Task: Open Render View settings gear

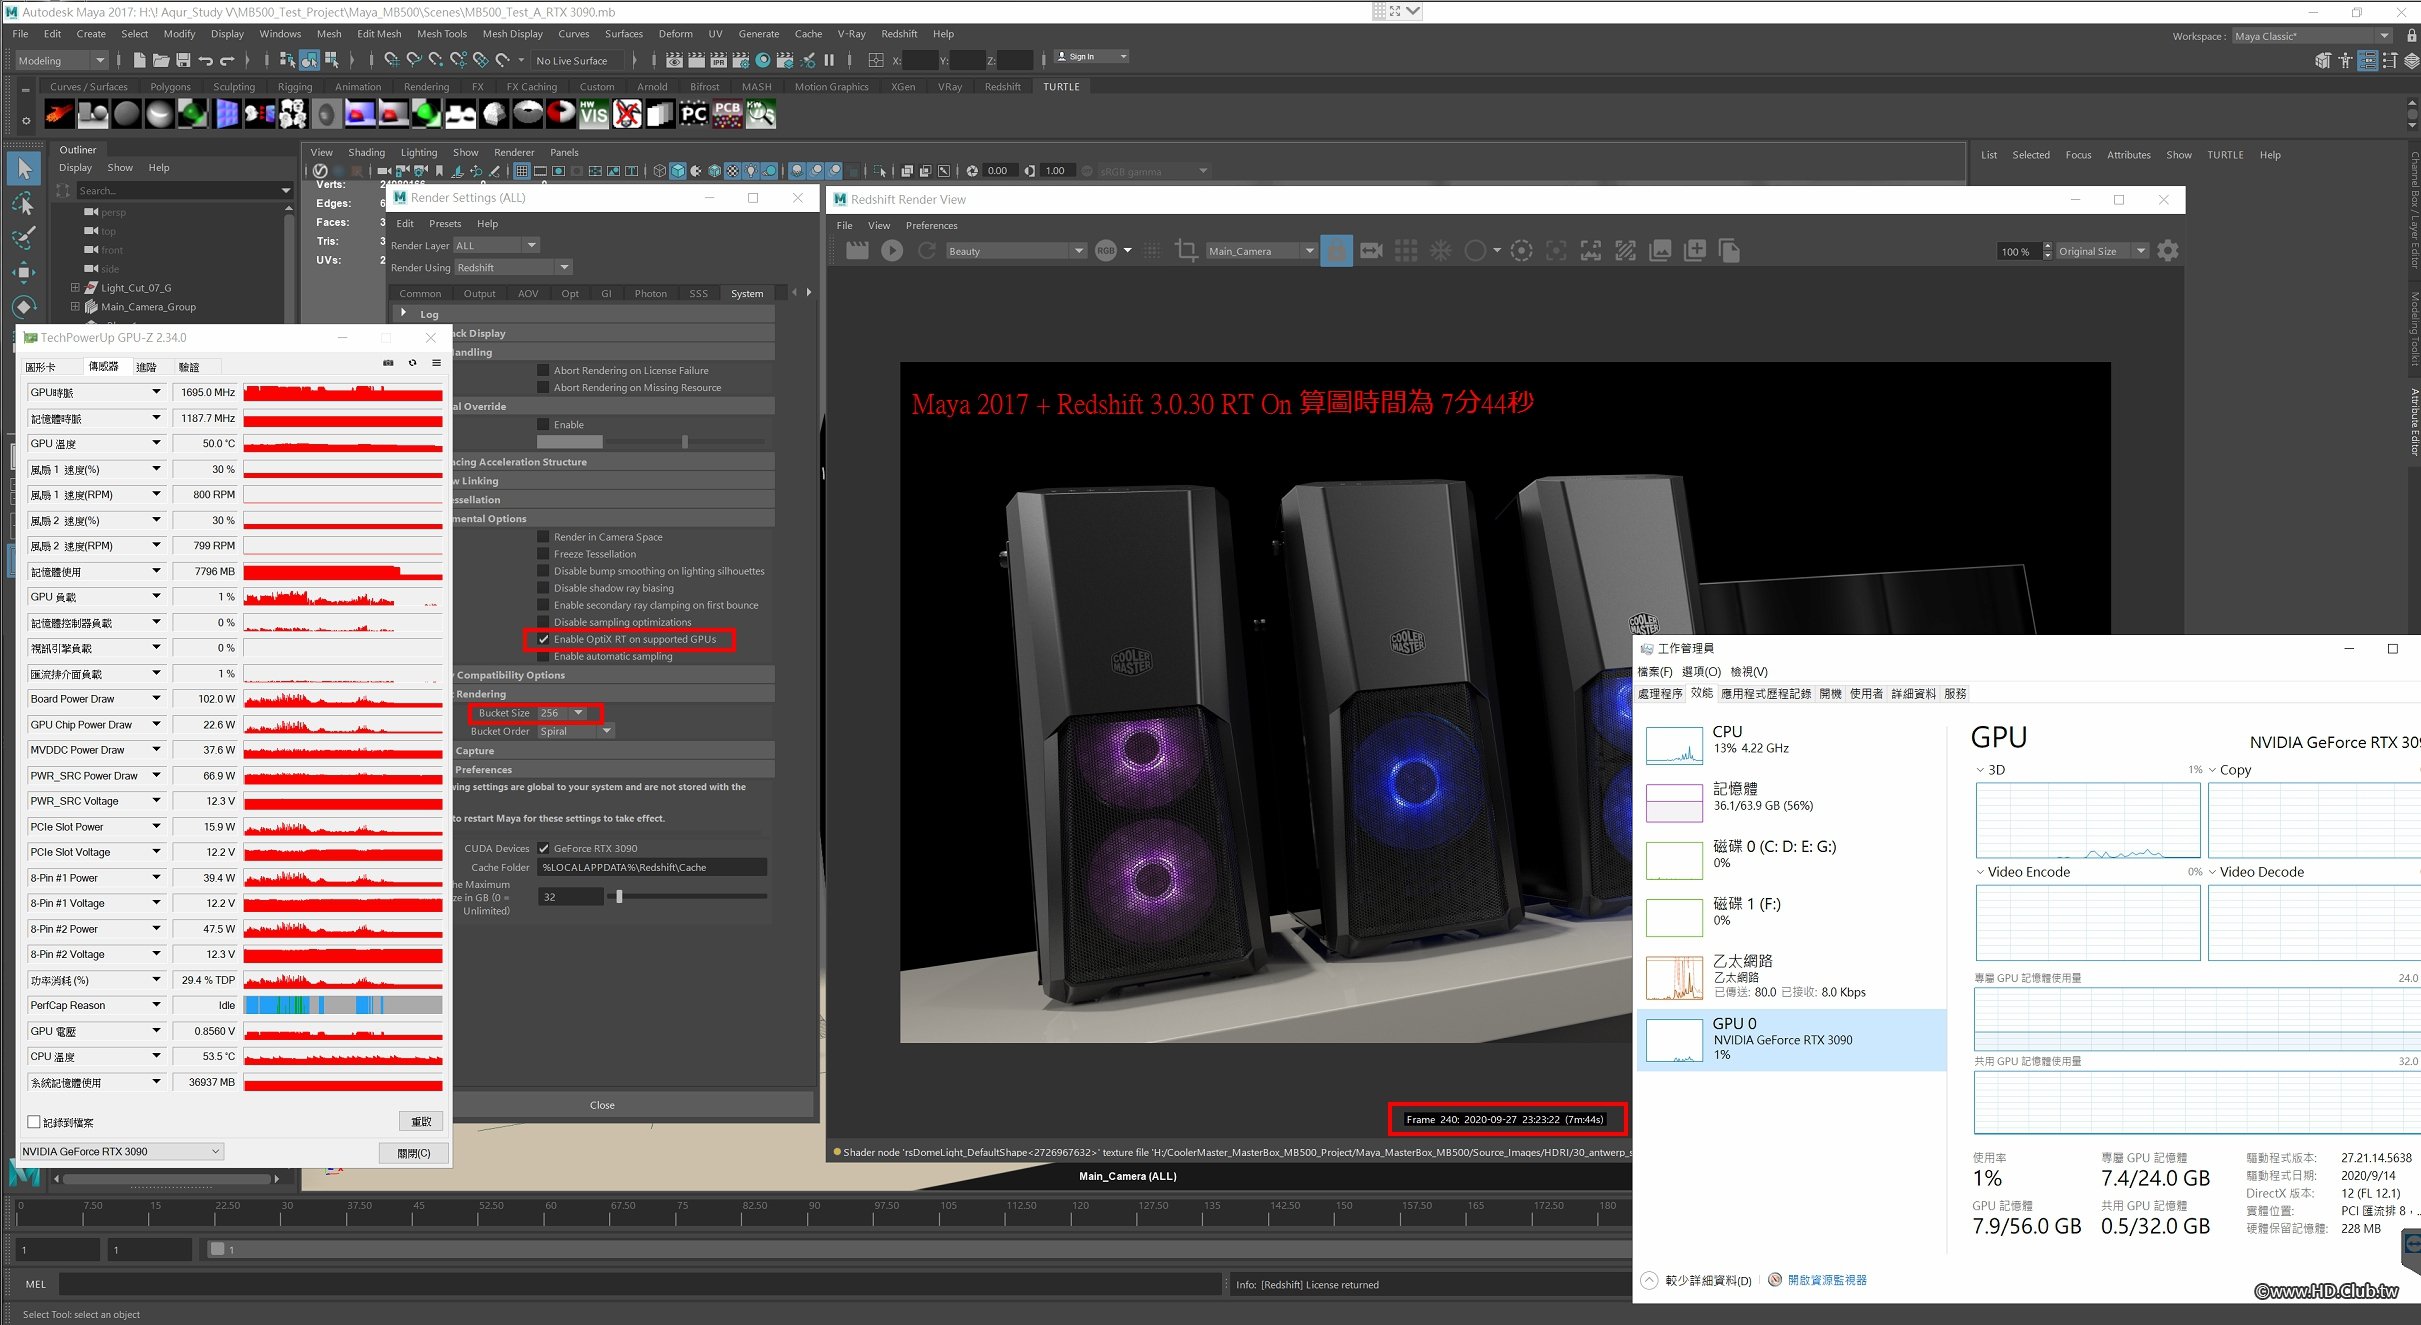Action: tap(2167, 251)
